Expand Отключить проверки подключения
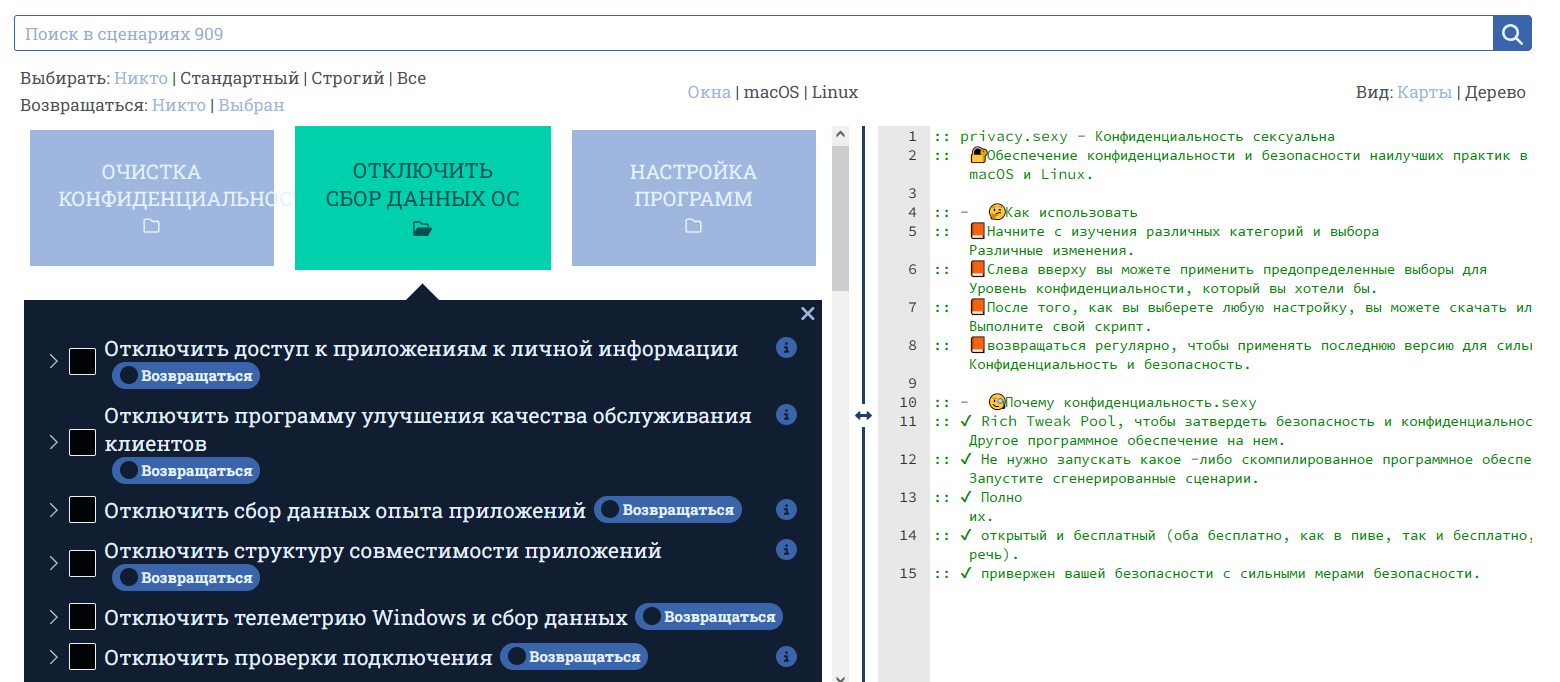The image size is (1560, 682). [54, 657]
